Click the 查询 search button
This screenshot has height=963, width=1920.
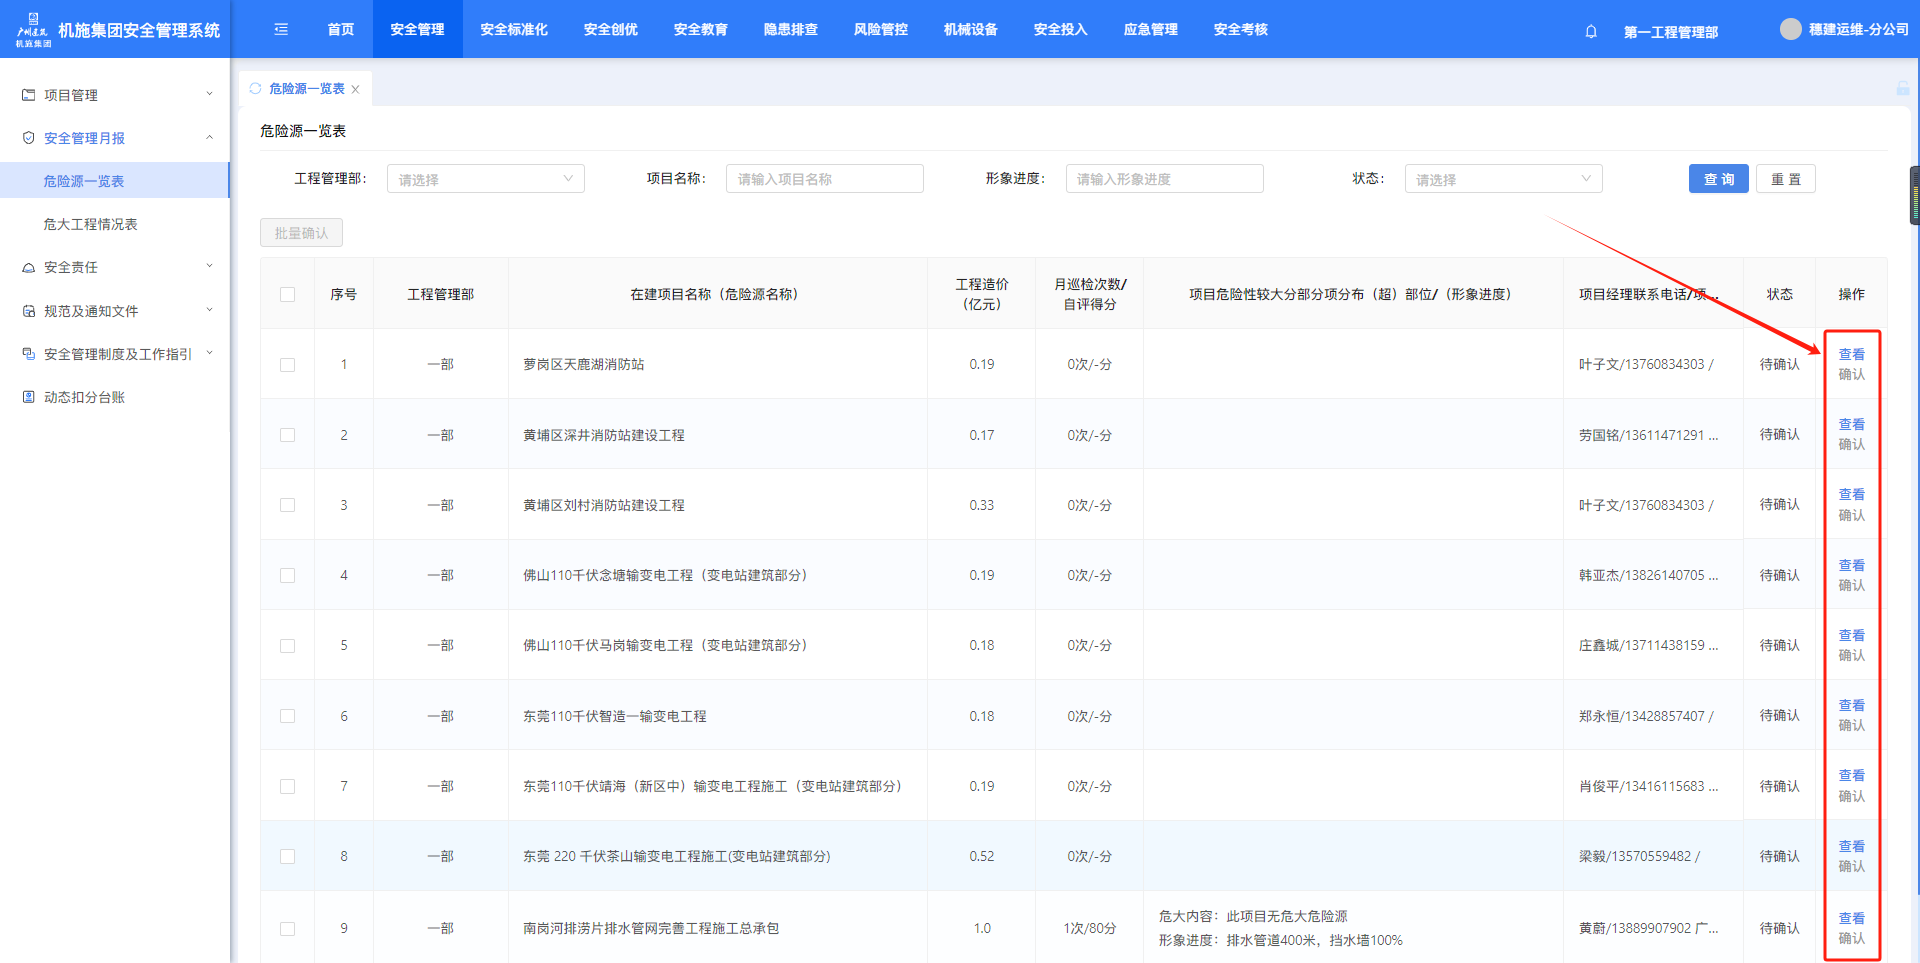1718,179
